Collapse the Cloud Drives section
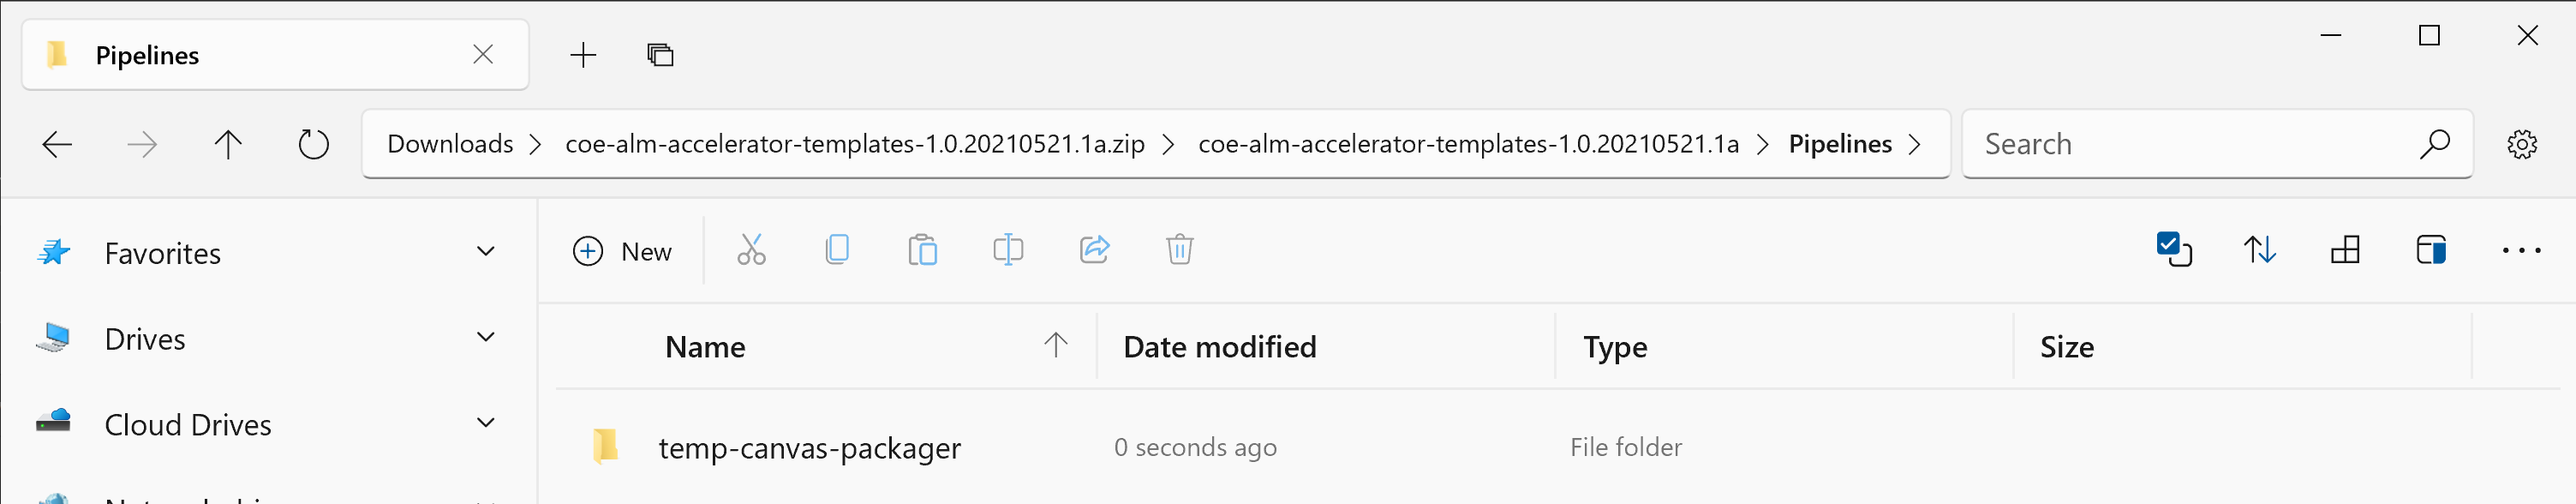Viewport: 2576px width, 504px height. (x=486, y=423)
